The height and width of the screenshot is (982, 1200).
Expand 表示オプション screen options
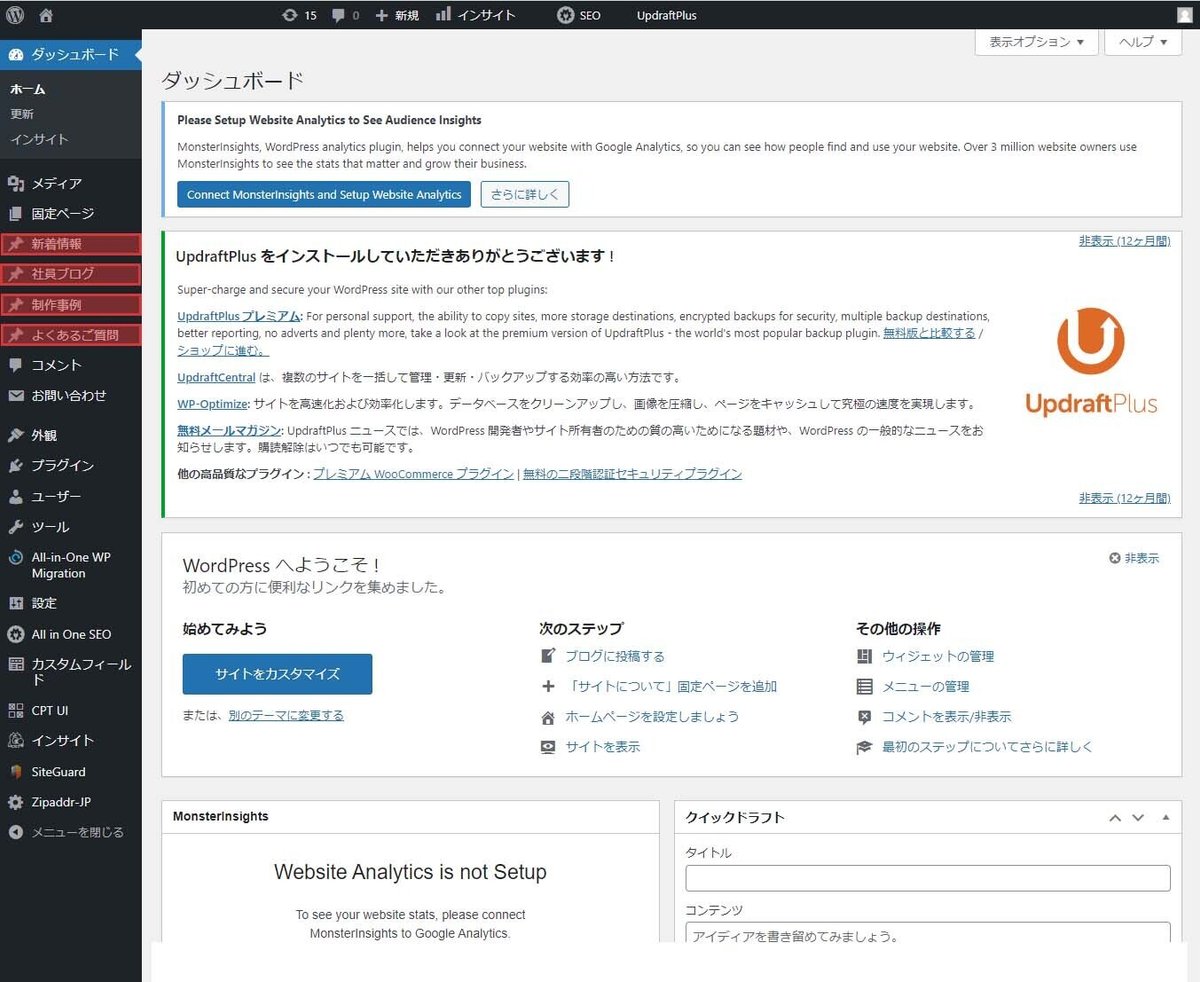pos(1036,42)
